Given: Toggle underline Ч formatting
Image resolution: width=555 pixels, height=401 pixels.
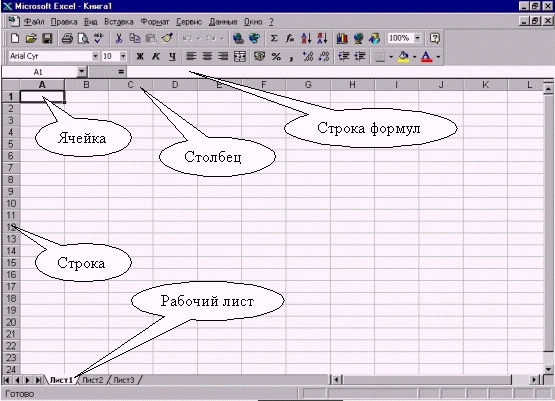Looking at the screenshot, I should click(172, 56).
